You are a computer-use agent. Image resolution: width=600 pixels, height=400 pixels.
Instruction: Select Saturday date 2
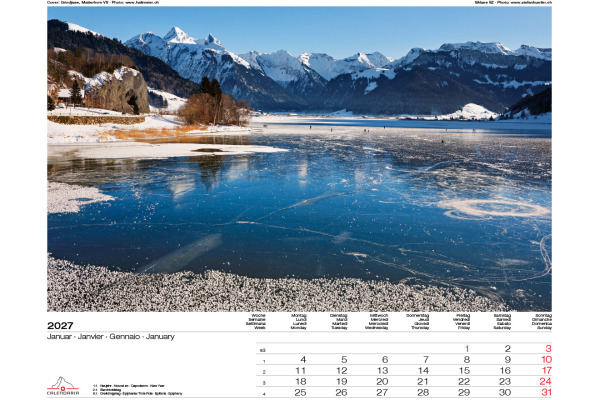pos(507,349)
